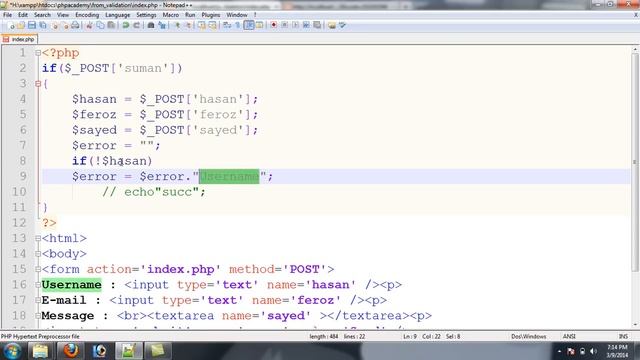640x360 pixels.
Task: Collapse the fold marker on line 16
Action: click(x=38, y=285)
